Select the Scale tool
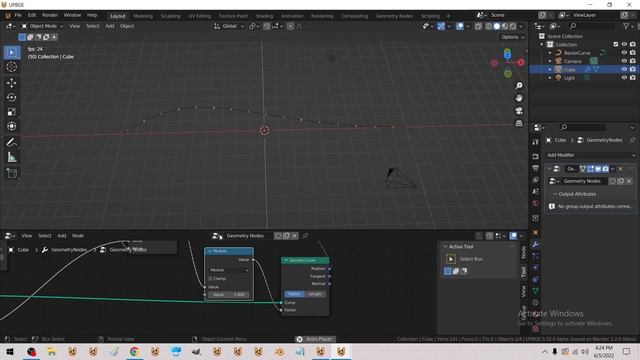This screenshot has width=640, height=360. (x=11, y=112)
